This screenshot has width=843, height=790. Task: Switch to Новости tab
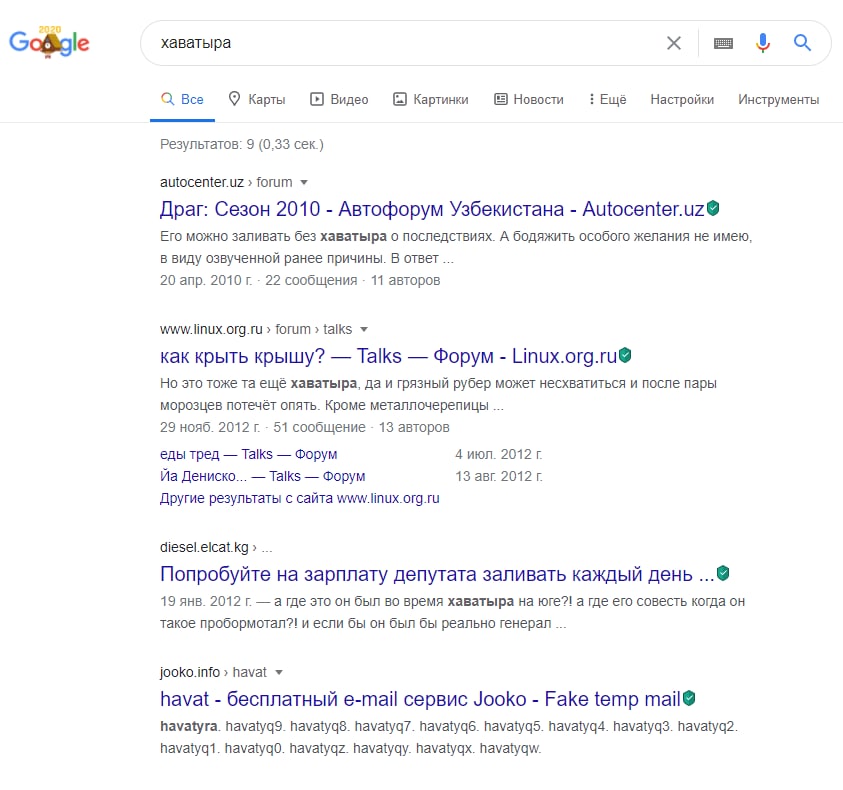pos(529,99)
